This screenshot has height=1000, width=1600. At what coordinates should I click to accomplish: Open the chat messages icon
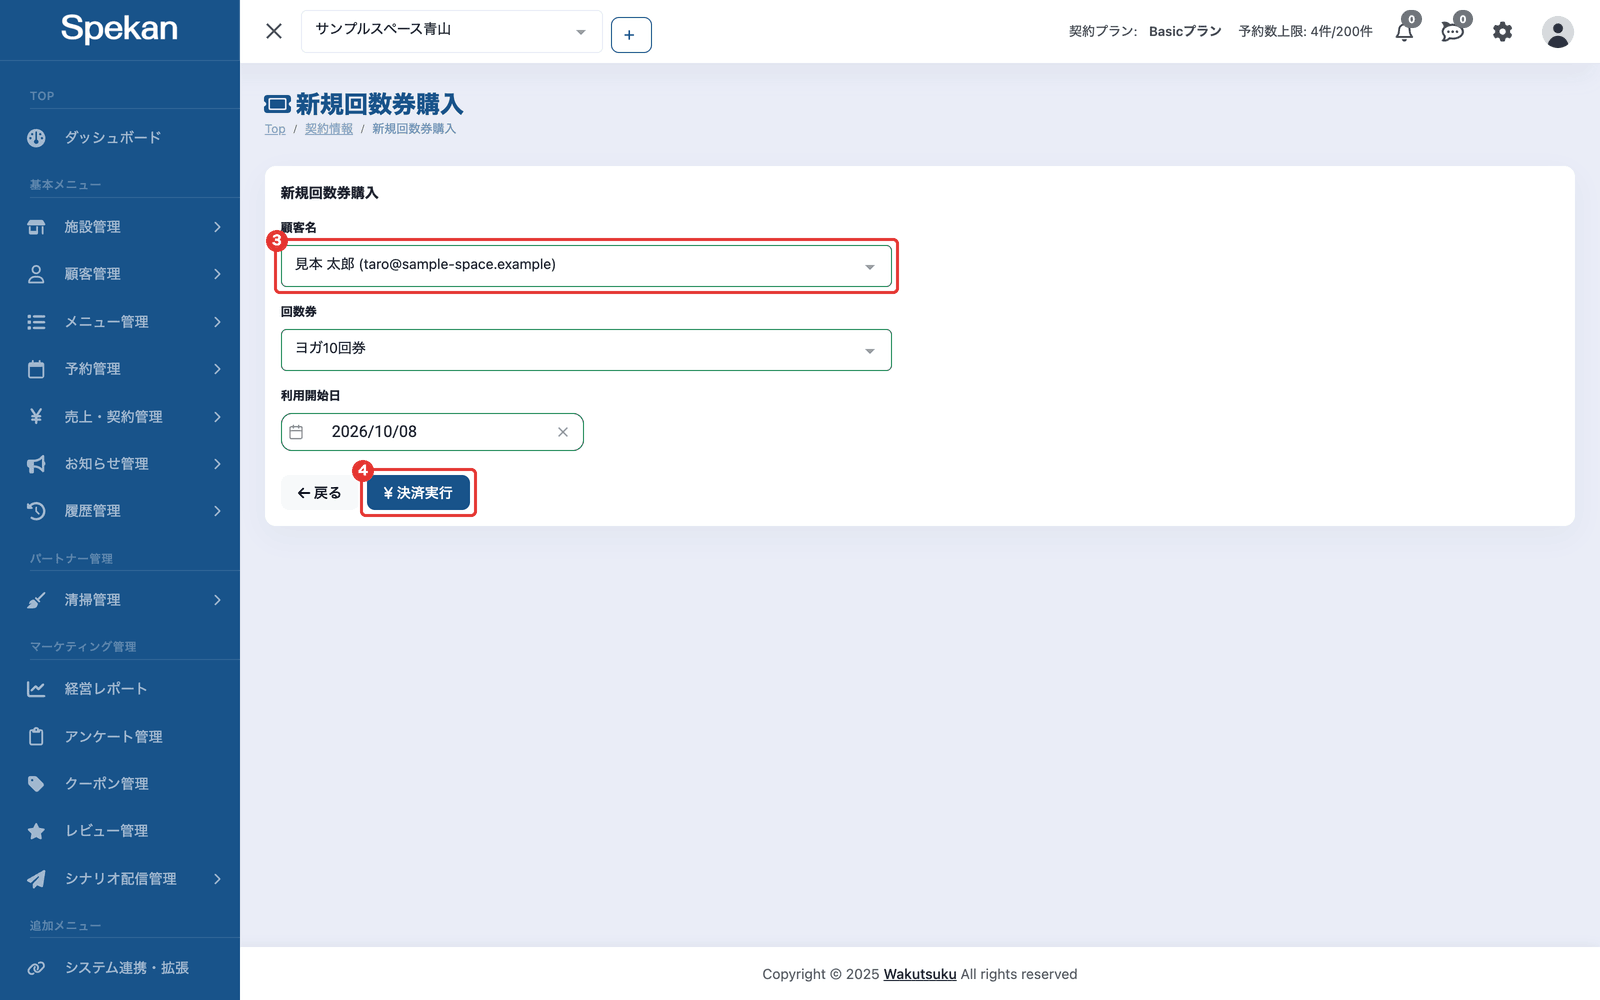tap(1453, 32)
